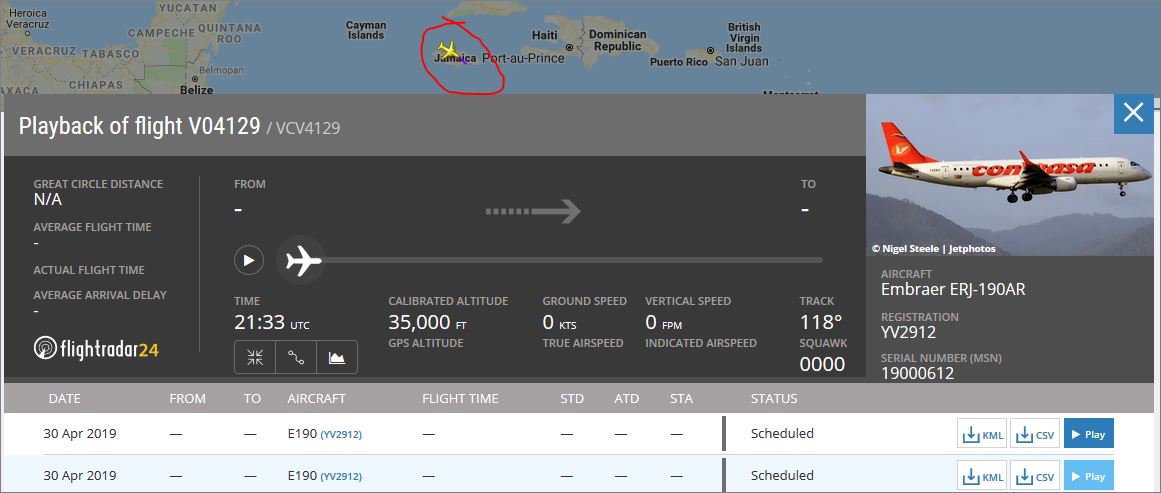Download CSV for the second 30 Apr flight
This screenshot has height=493, width=1161.
click(x=1034, y=476)
